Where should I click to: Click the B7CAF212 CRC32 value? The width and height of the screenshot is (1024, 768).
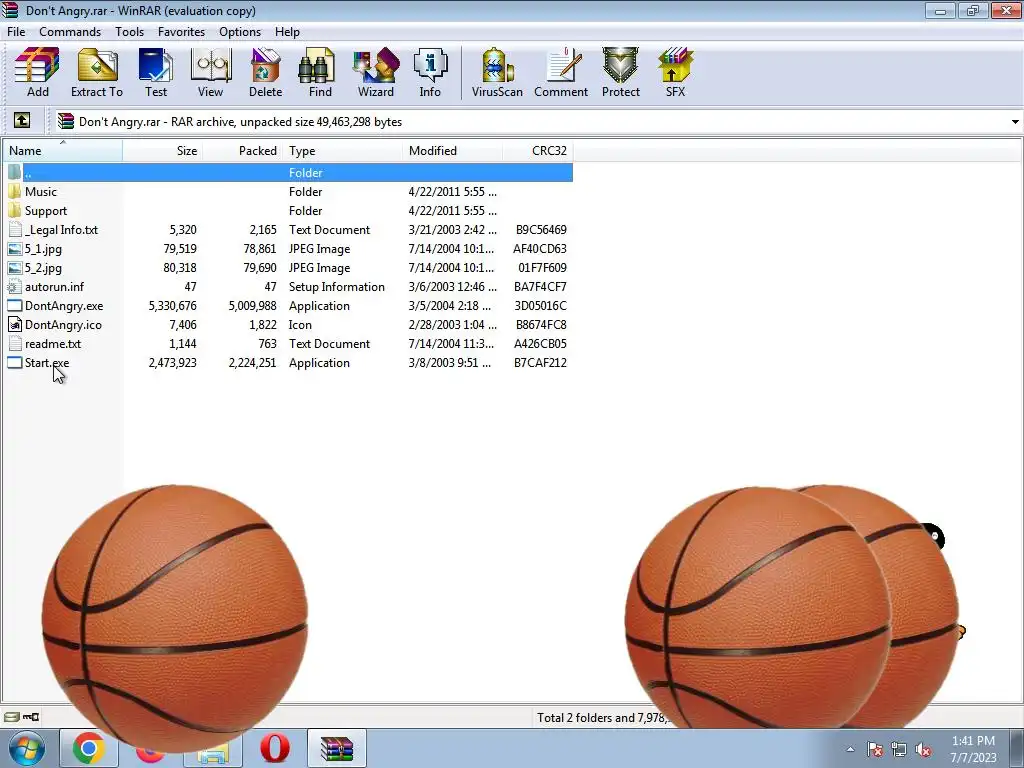540,362
